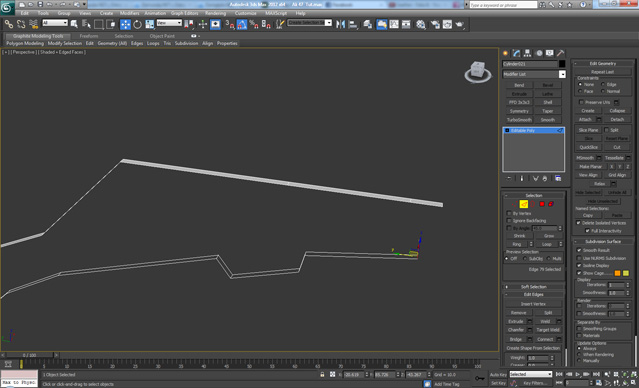Select the Bind to Space Warp tool
This screenshot has height=388, width=639.
33,24
